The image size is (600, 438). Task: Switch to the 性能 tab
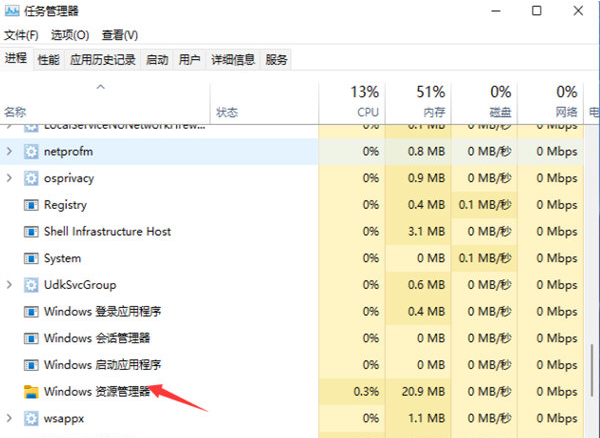click(49, 60)
